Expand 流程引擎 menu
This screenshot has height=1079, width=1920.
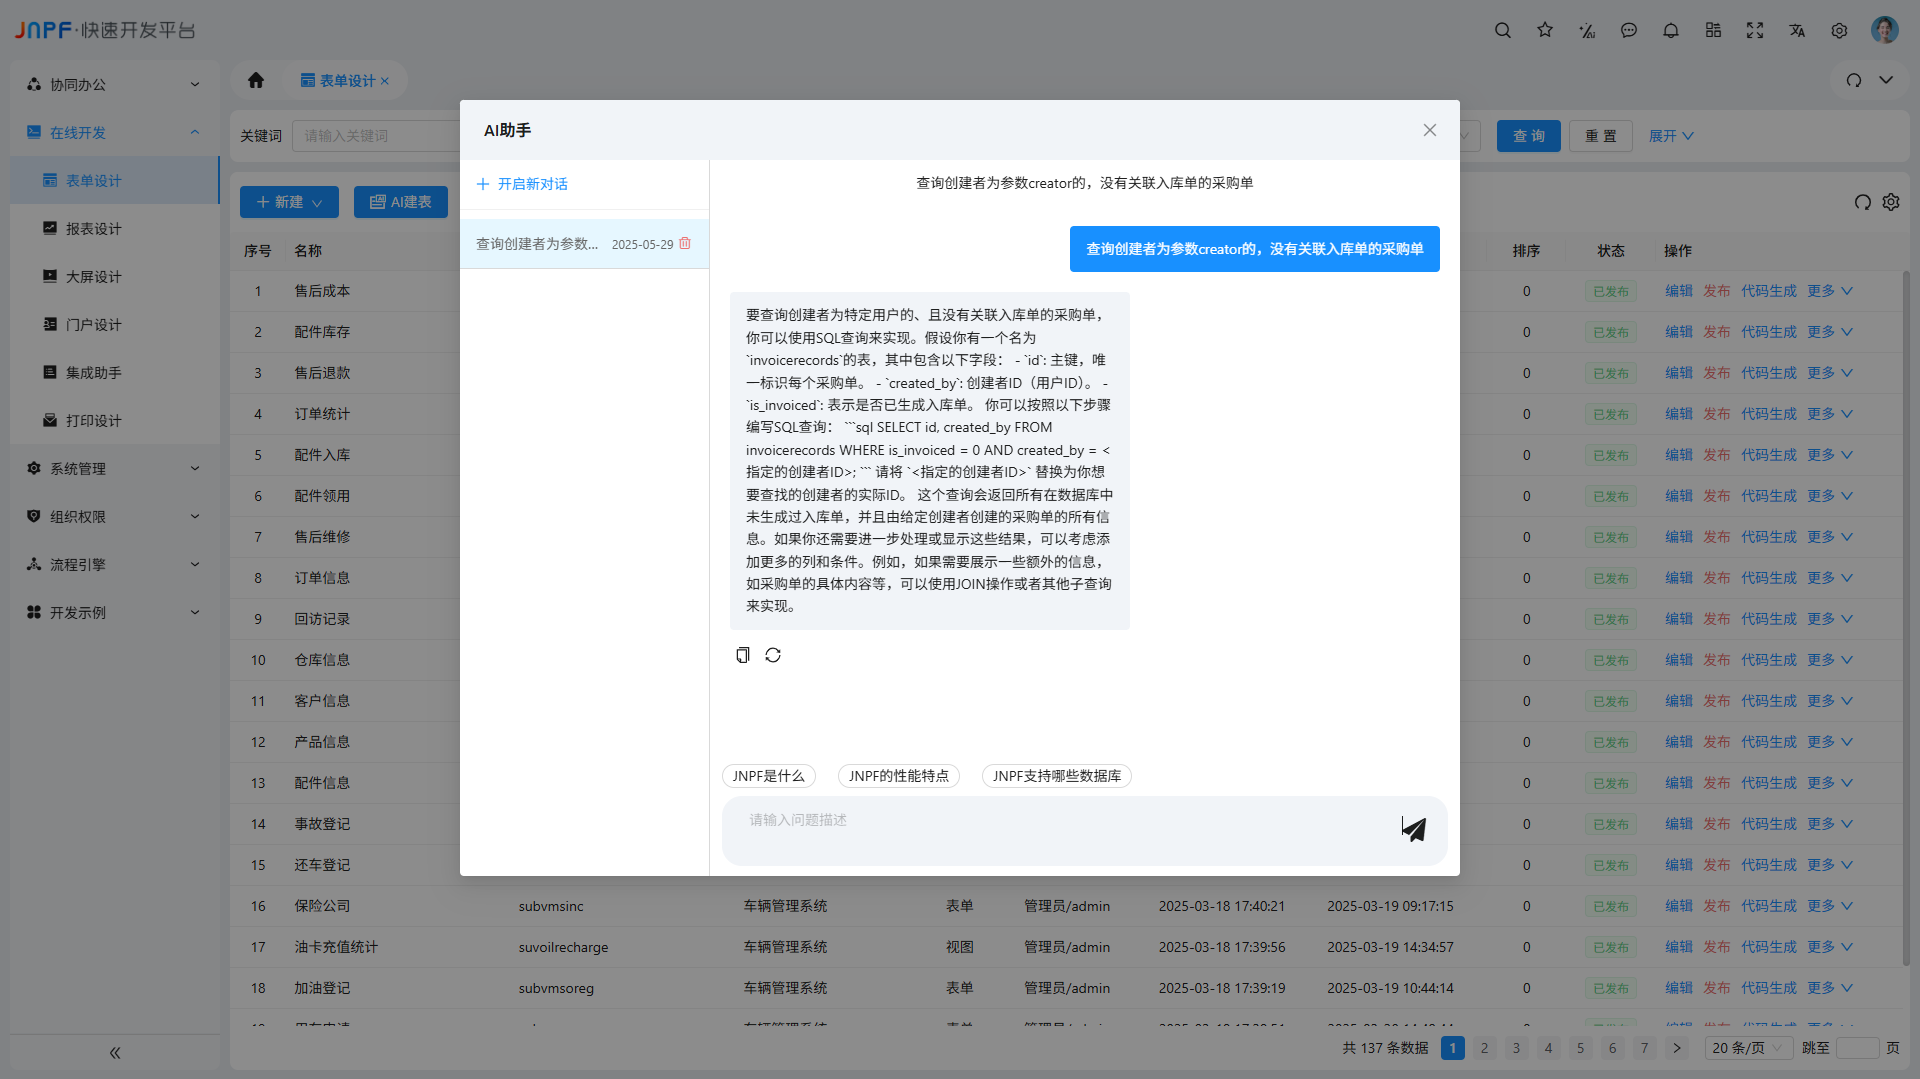113,565
